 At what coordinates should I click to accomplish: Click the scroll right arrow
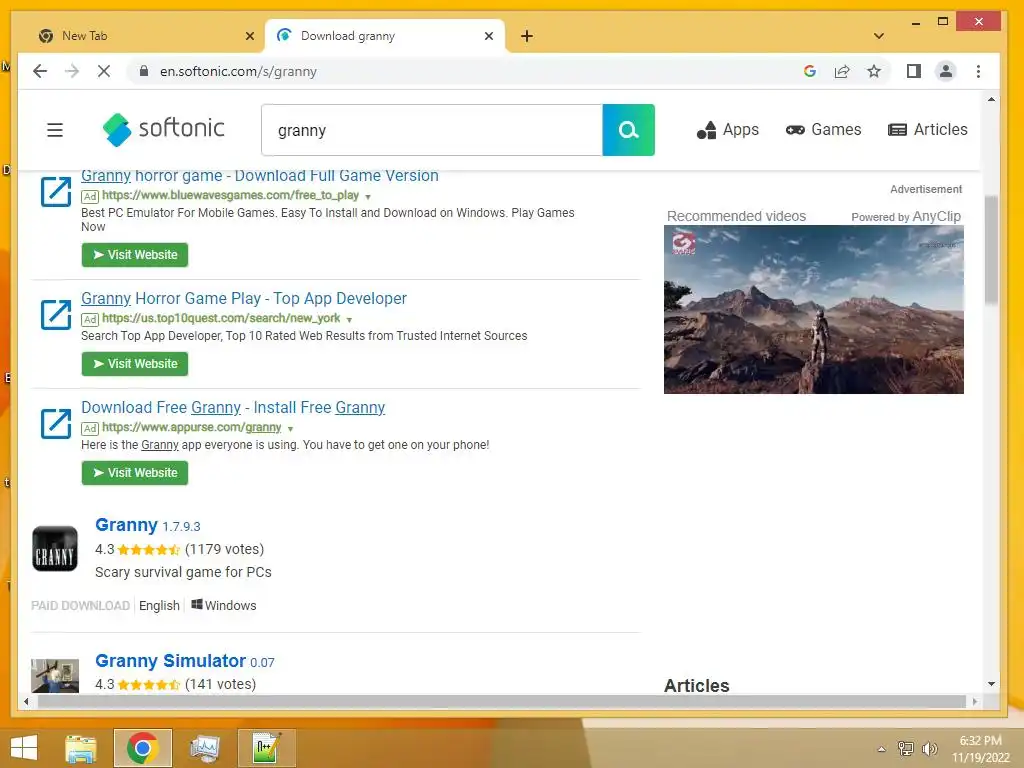(974, 701)
